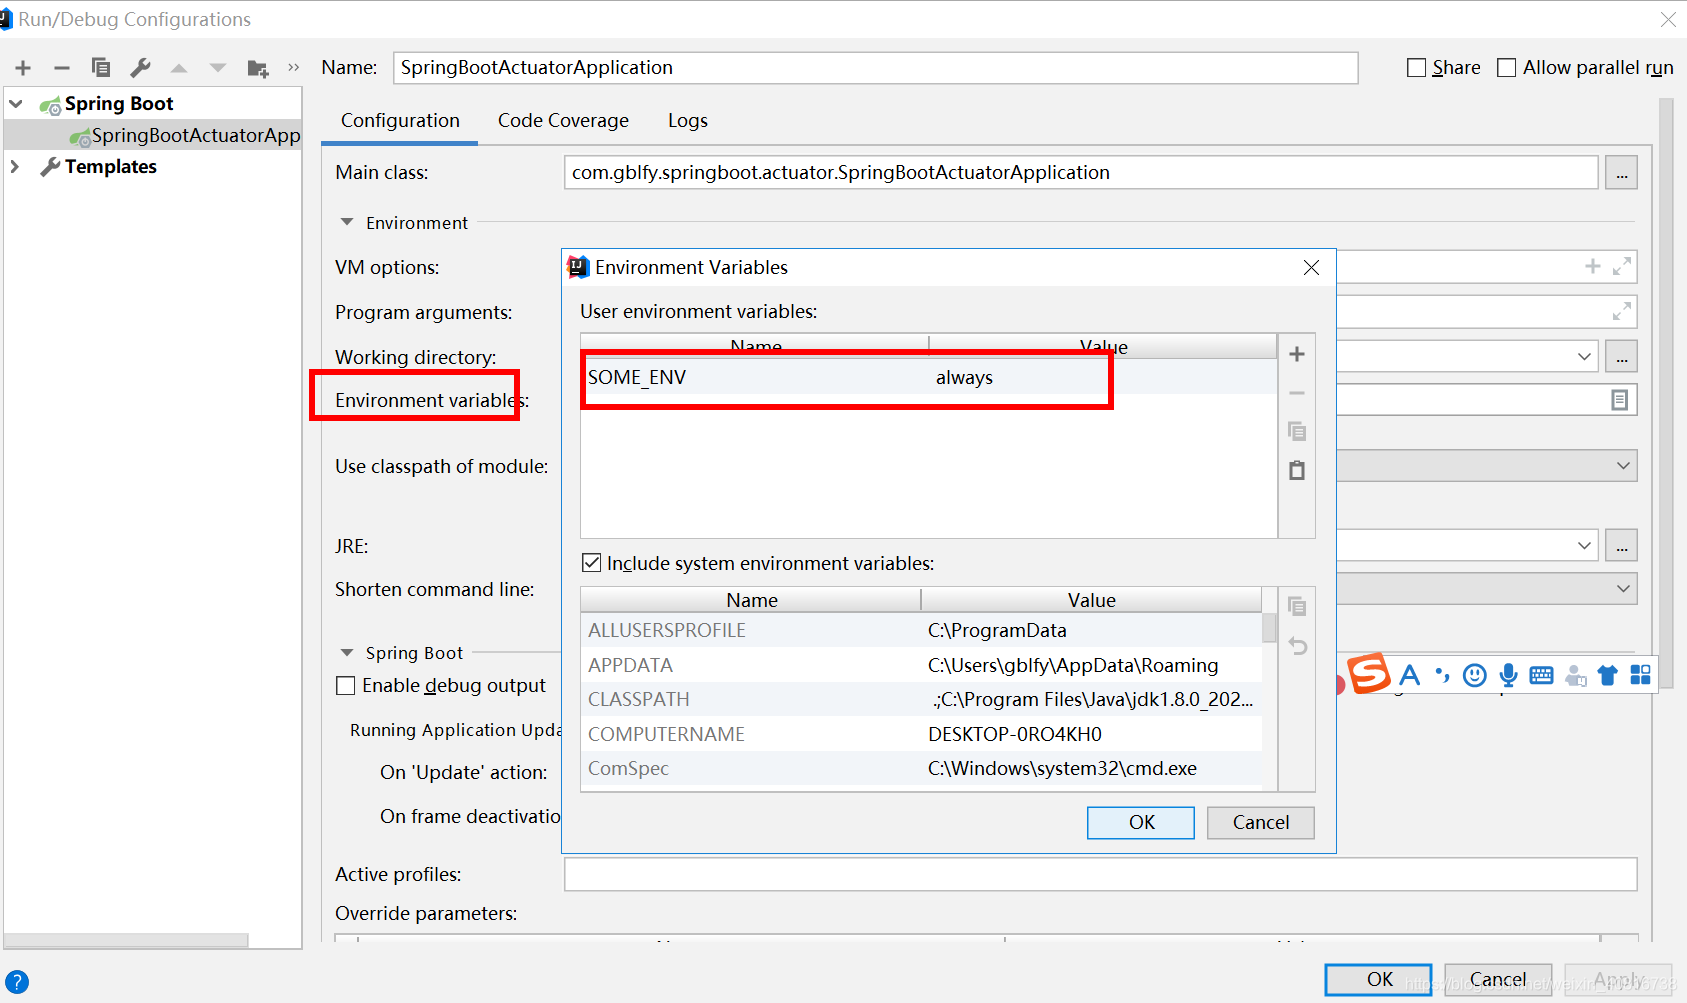Open Sogou skin shirt icon

(1607, 675)
